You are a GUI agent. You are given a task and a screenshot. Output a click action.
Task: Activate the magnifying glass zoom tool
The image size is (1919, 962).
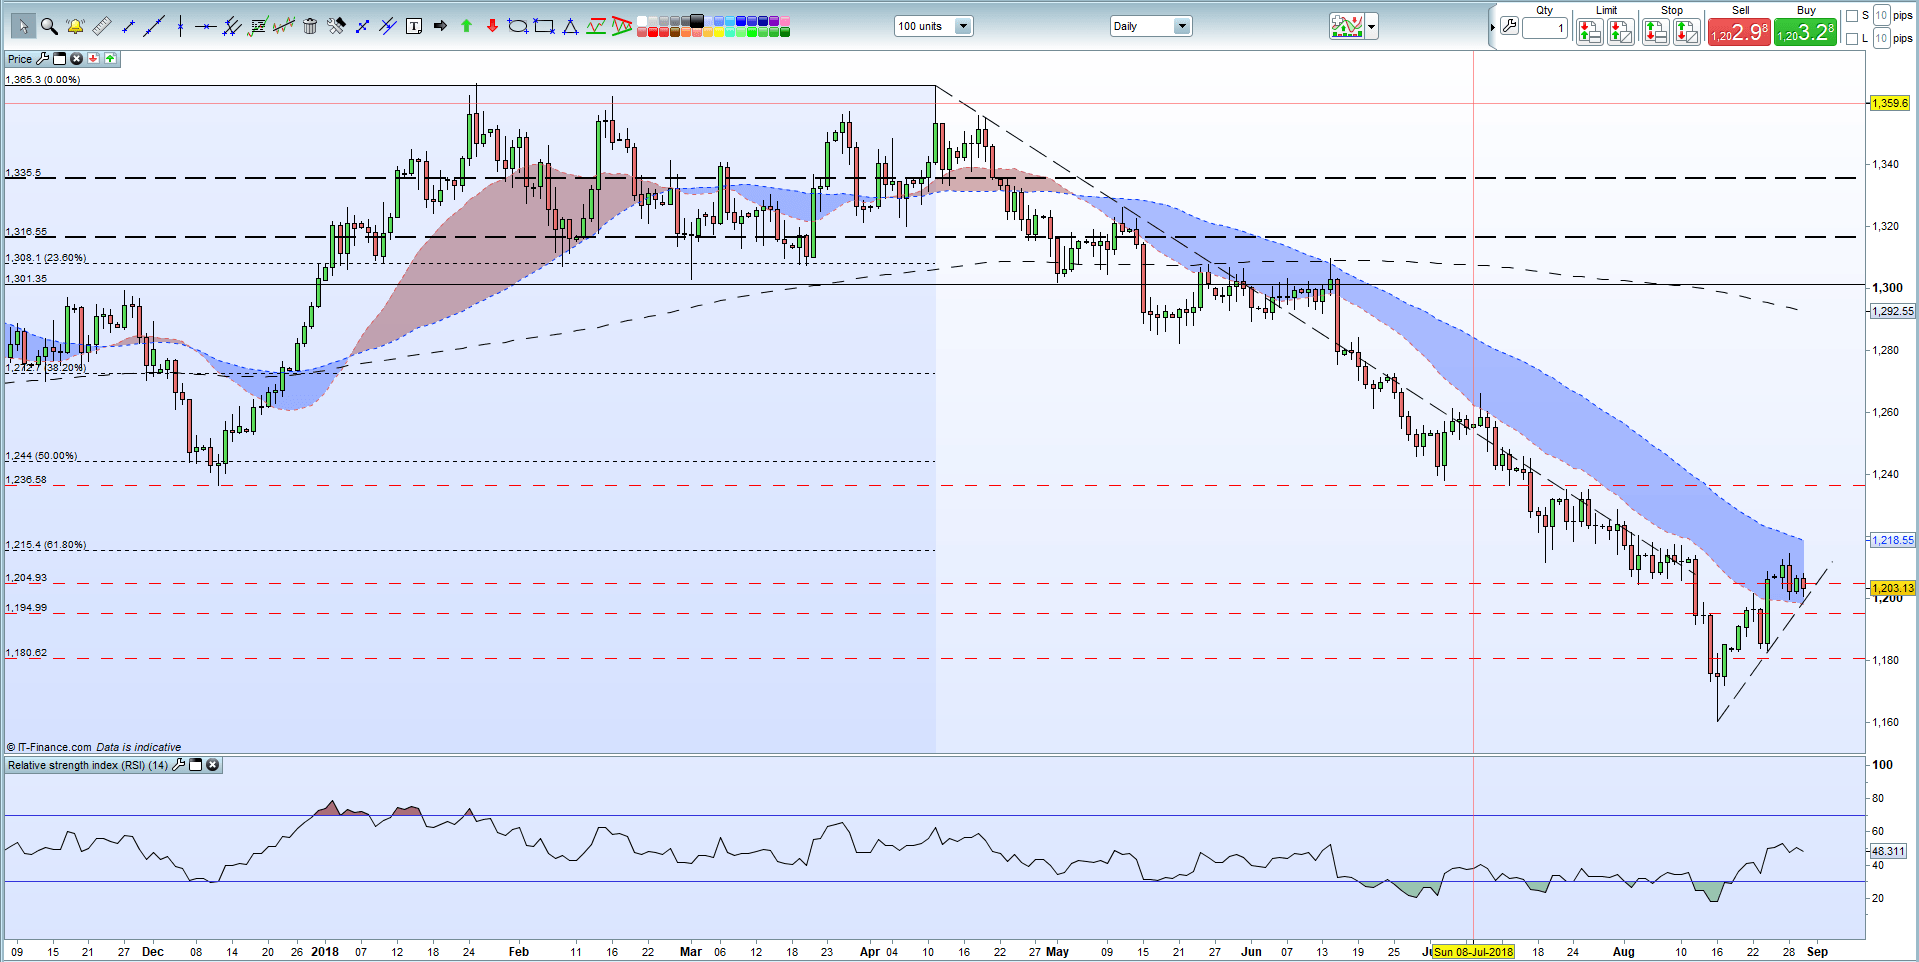click(49, 26)
